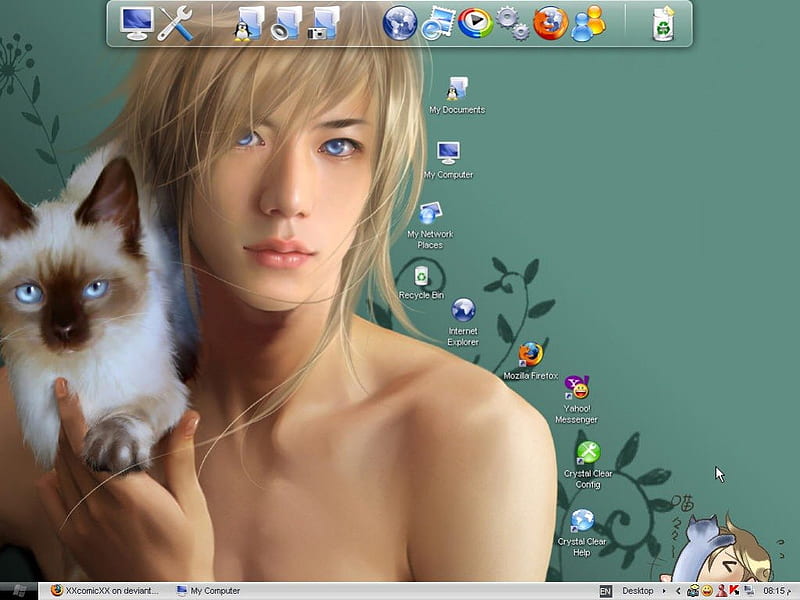Select the Crystal Clear Config desktop shortcut

click(588, 465)
